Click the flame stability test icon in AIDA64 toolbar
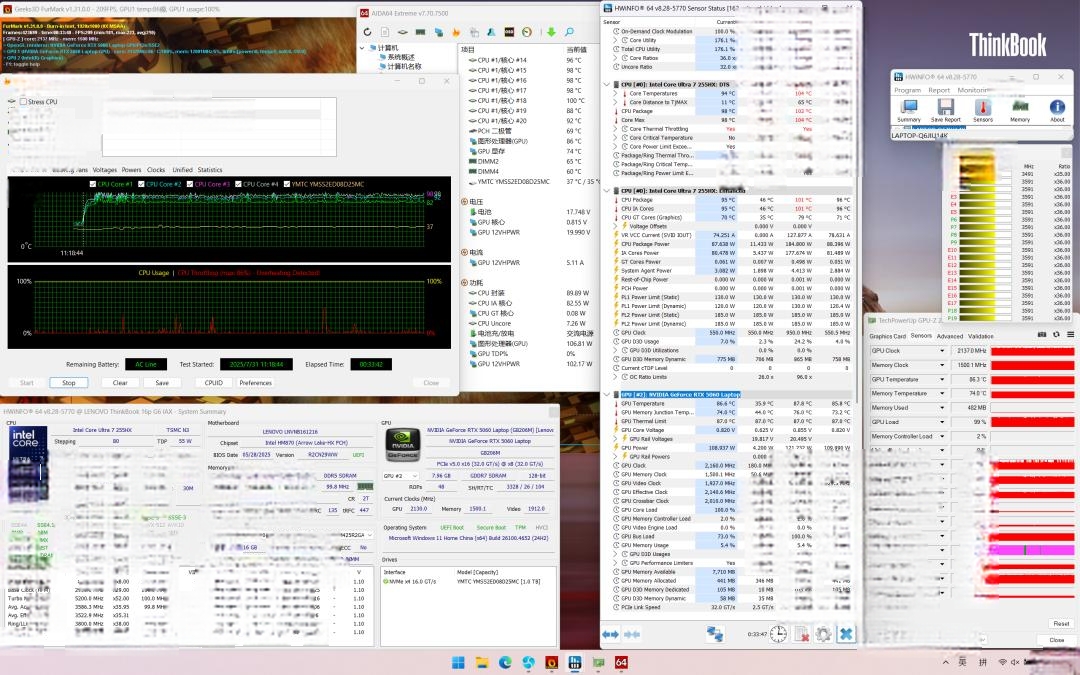This screenshot has height=675, width=1080. (x=456, y=32)
